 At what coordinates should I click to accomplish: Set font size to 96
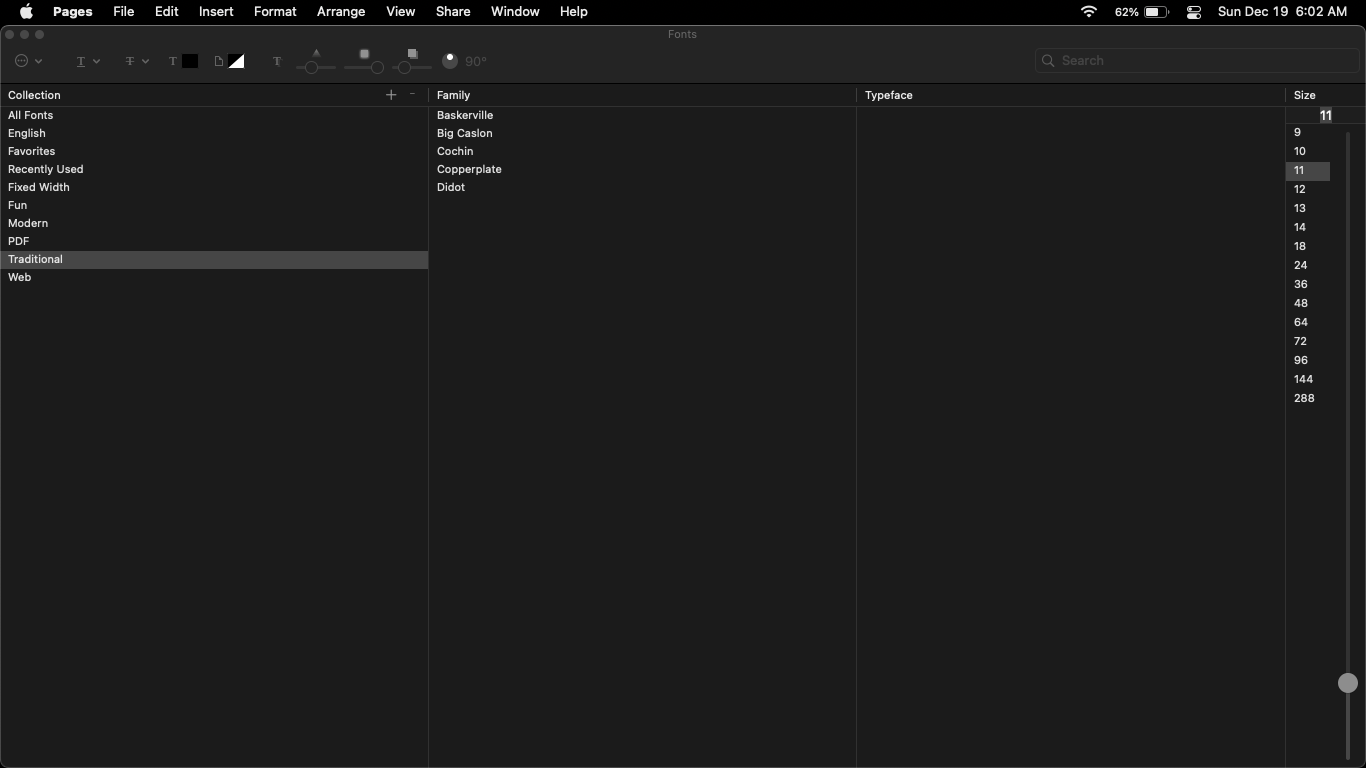[x=1308, y=360]
